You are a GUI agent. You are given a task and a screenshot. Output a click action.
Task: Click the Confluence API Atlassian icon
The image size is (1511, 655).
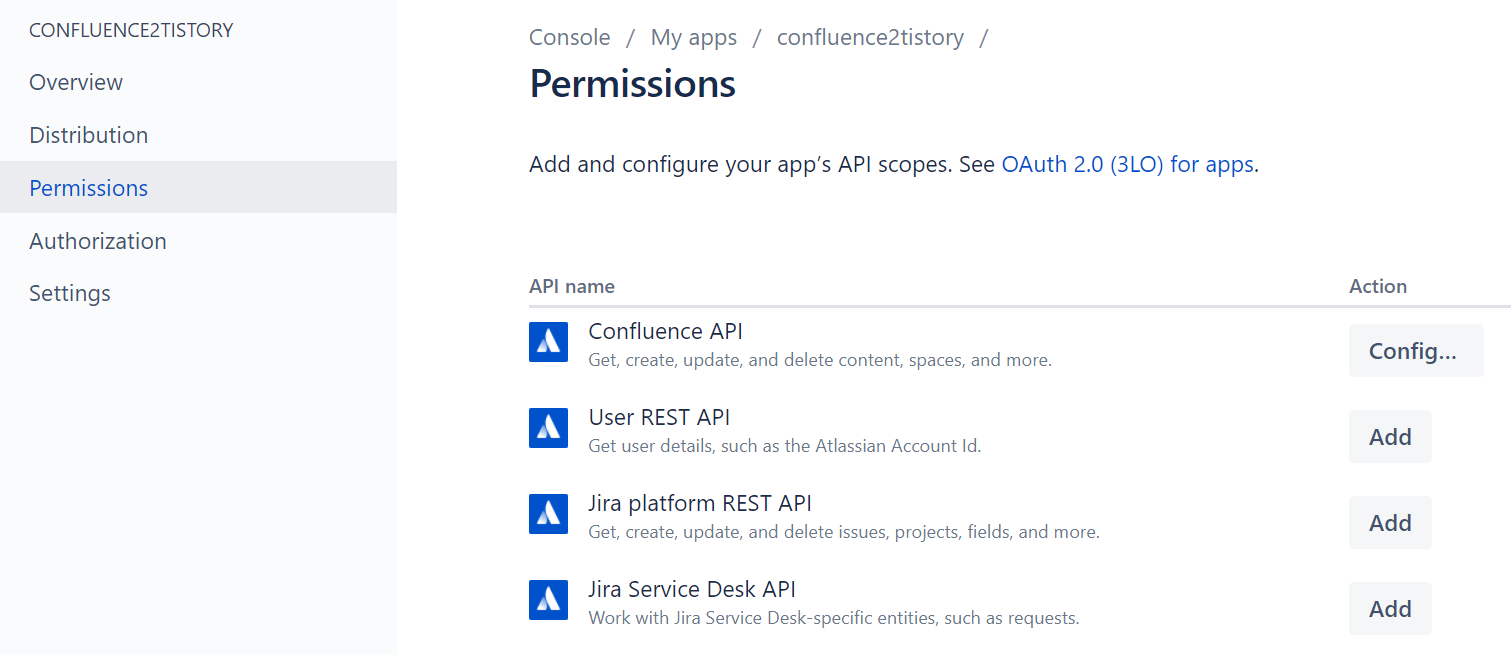[x=548, y=342]
